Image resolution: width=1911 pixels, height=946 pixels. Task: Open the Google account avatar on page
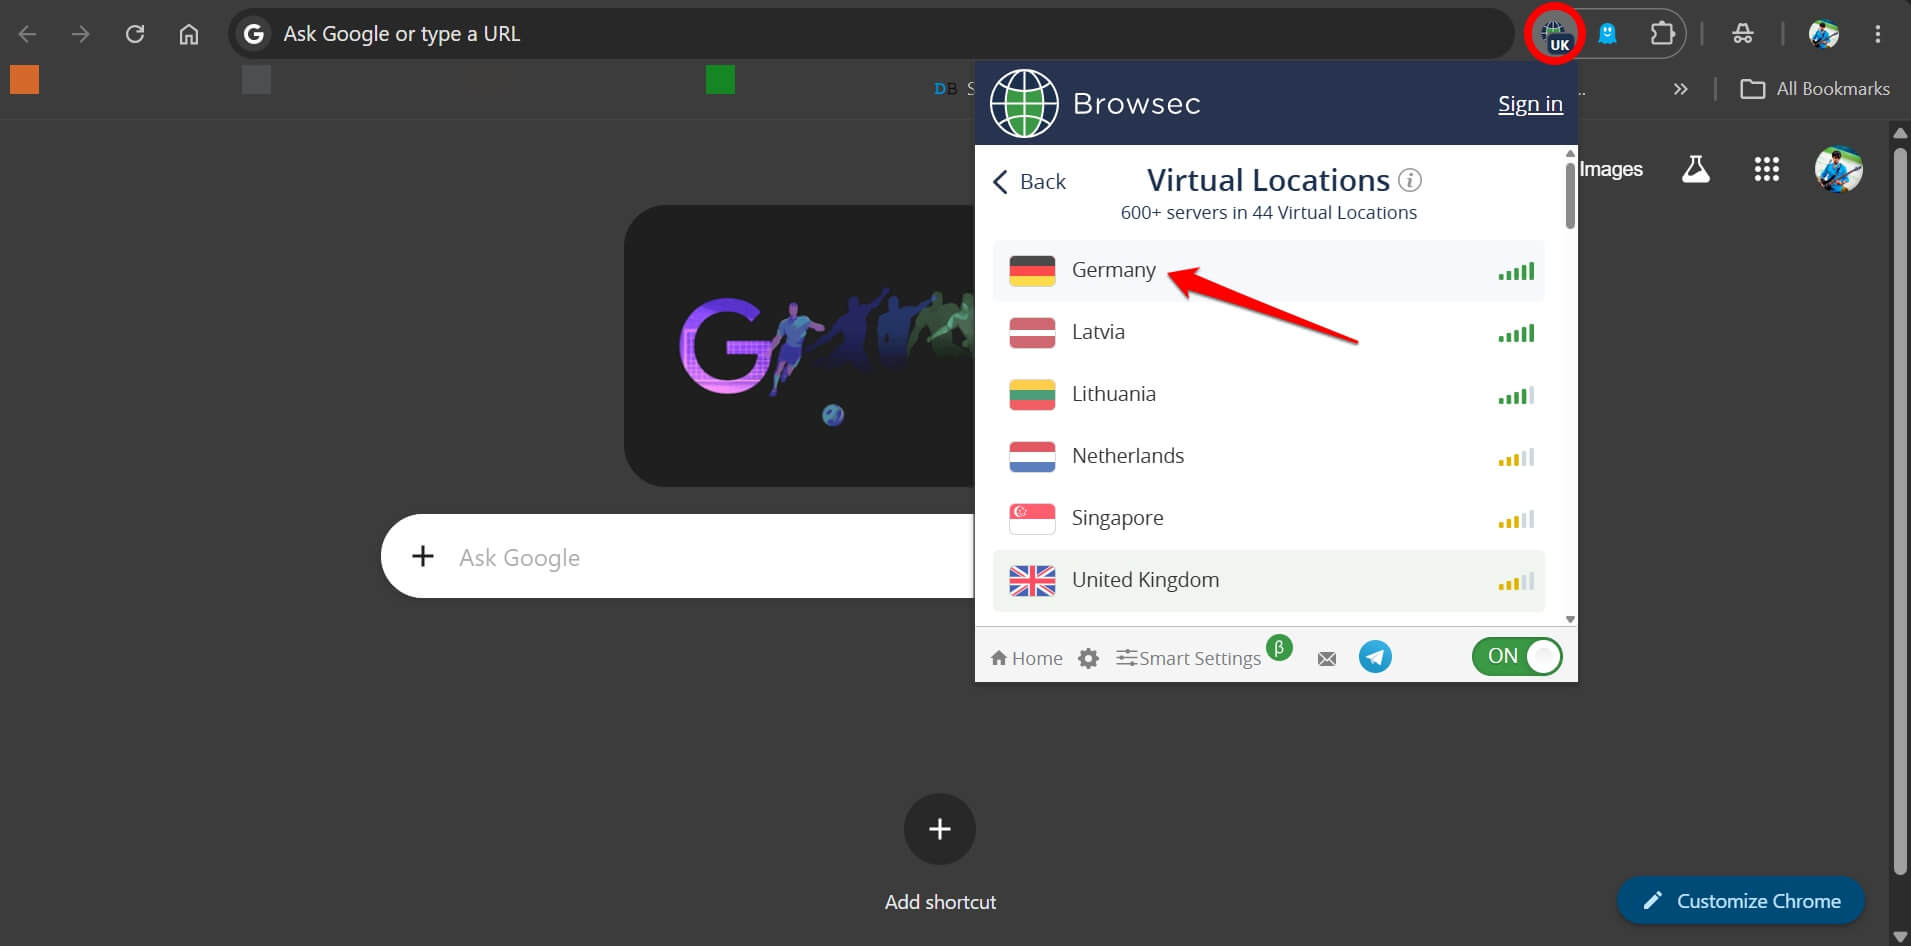[x=1839, y=169]
